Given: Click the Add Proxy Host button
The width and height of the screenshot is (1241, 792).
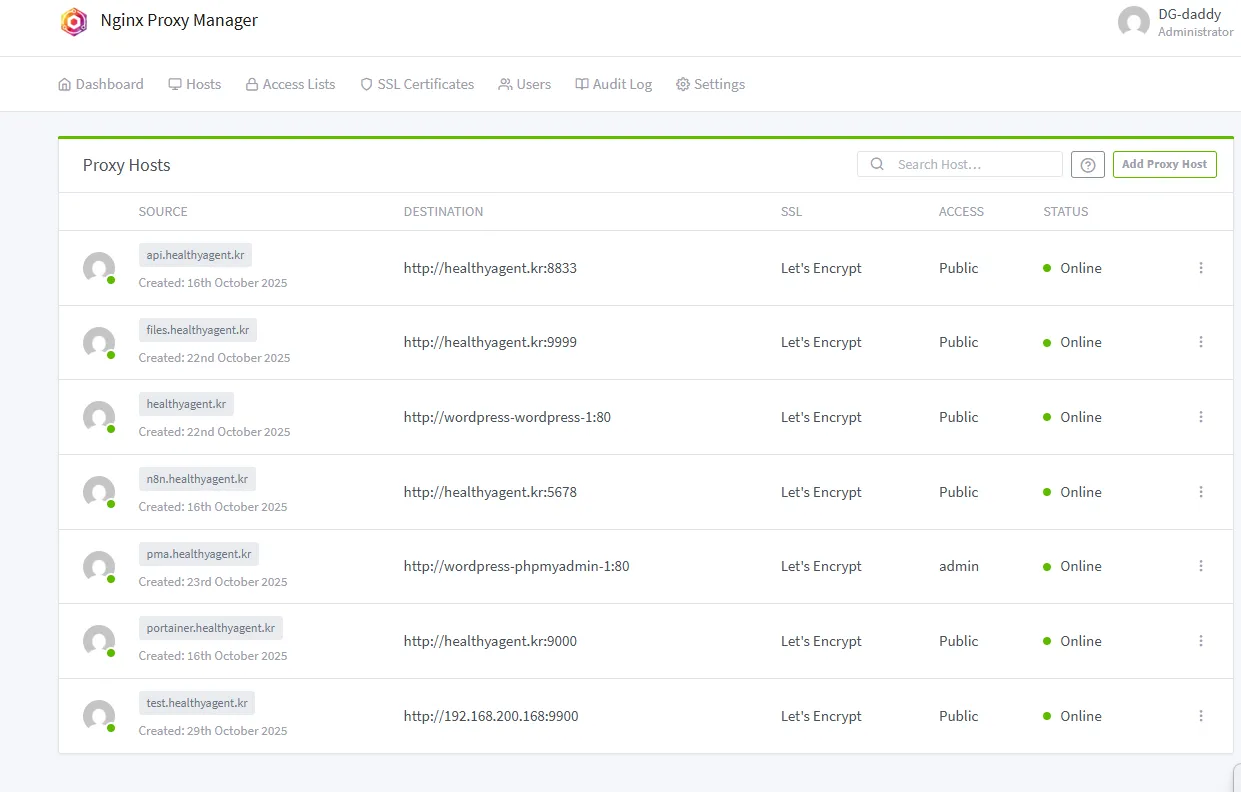Looking at the screenshot, I should [1164, 164].
